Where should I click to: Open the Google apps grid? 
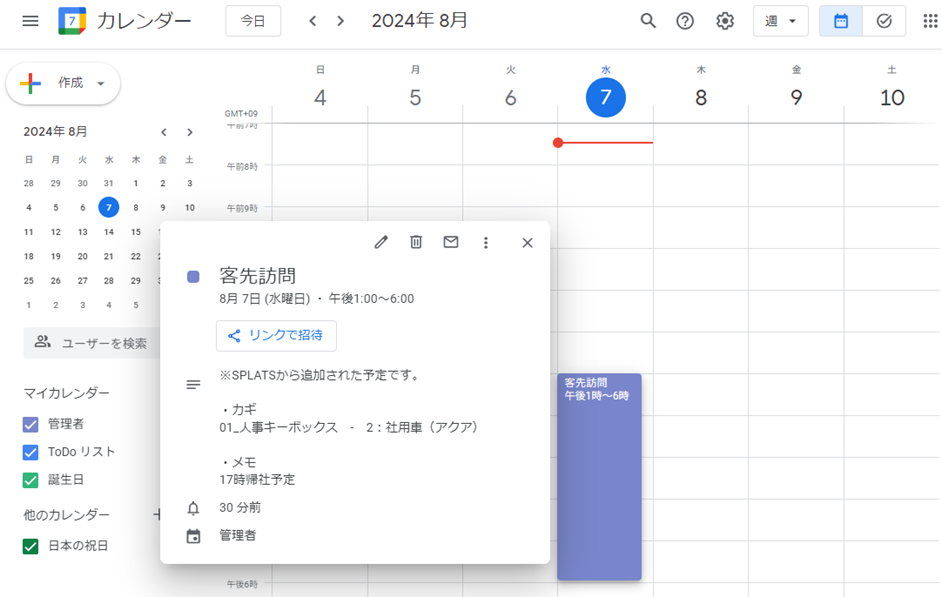[929, 21]
